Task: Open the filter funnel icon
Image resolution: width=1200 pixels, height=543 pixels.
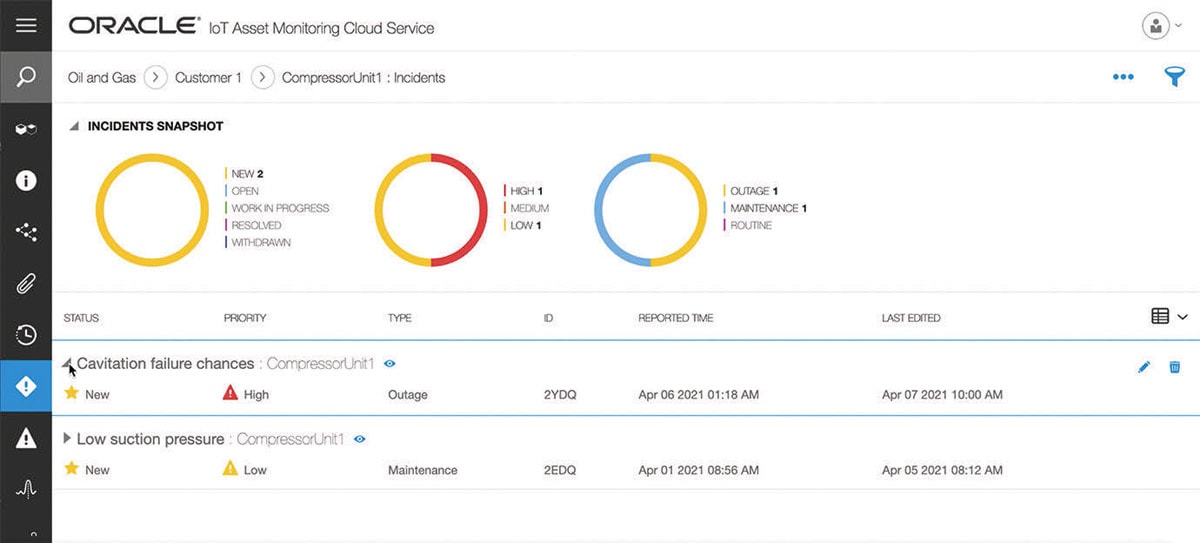Action: pyautogui.click(x=1175, y=77)
